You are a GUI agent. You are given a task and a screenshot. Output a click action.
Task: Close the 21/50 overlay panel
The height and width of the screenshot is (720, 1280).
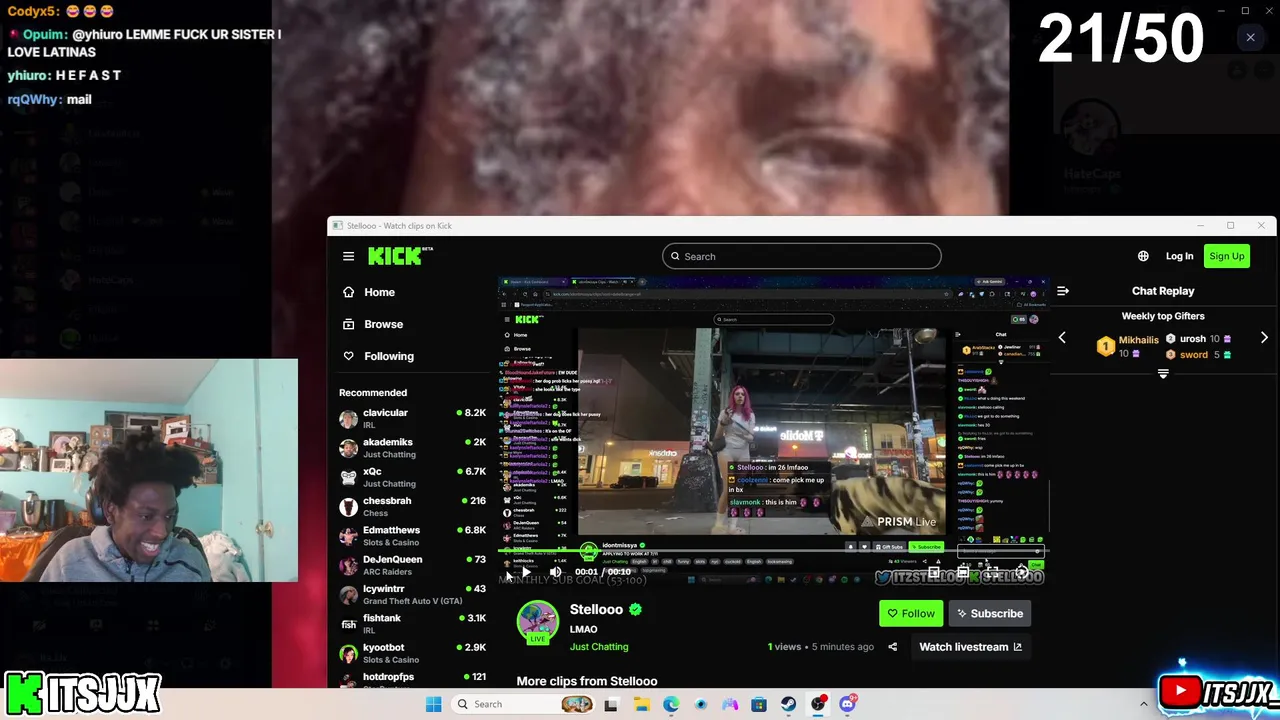pyautogui.click(x=1250, y=38)
